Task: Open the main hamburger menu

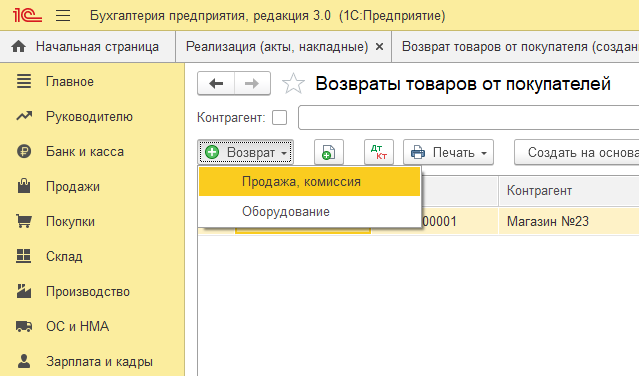Action: click(x=63, y=15)
